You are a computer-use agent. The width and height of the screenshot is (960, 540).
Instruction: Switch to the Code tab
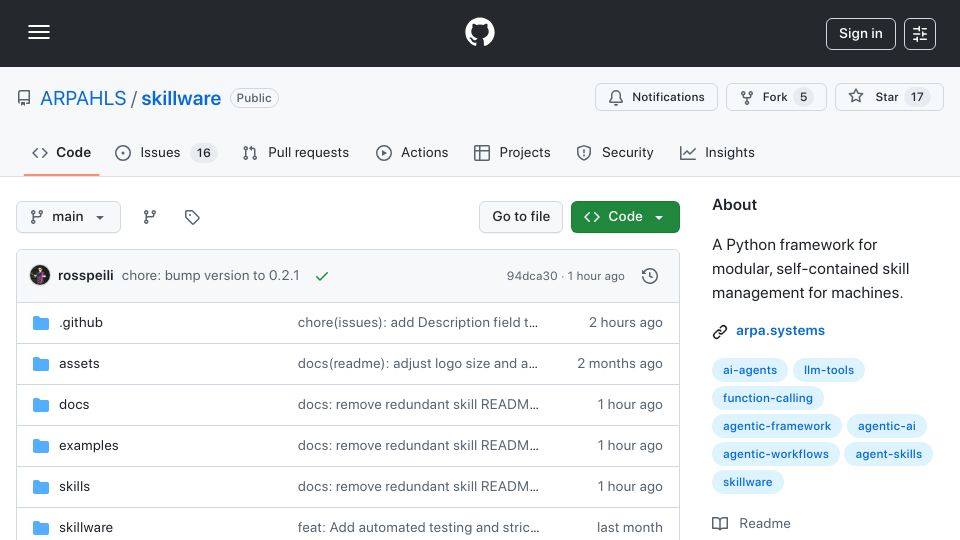[x=61, y=152]
